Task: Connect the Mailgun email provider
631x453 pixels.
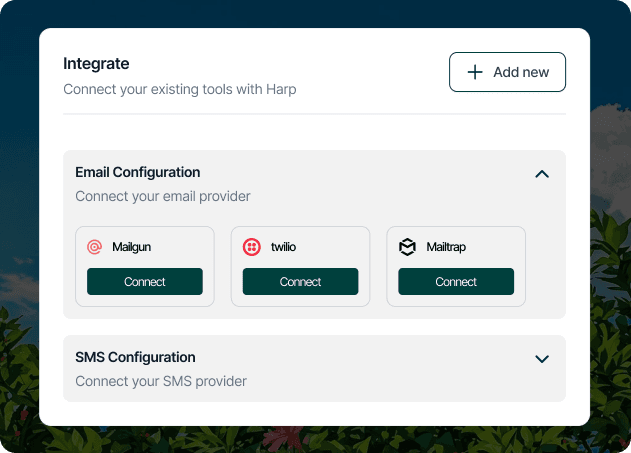Action: pyautogui.click(x=145, y=282)
